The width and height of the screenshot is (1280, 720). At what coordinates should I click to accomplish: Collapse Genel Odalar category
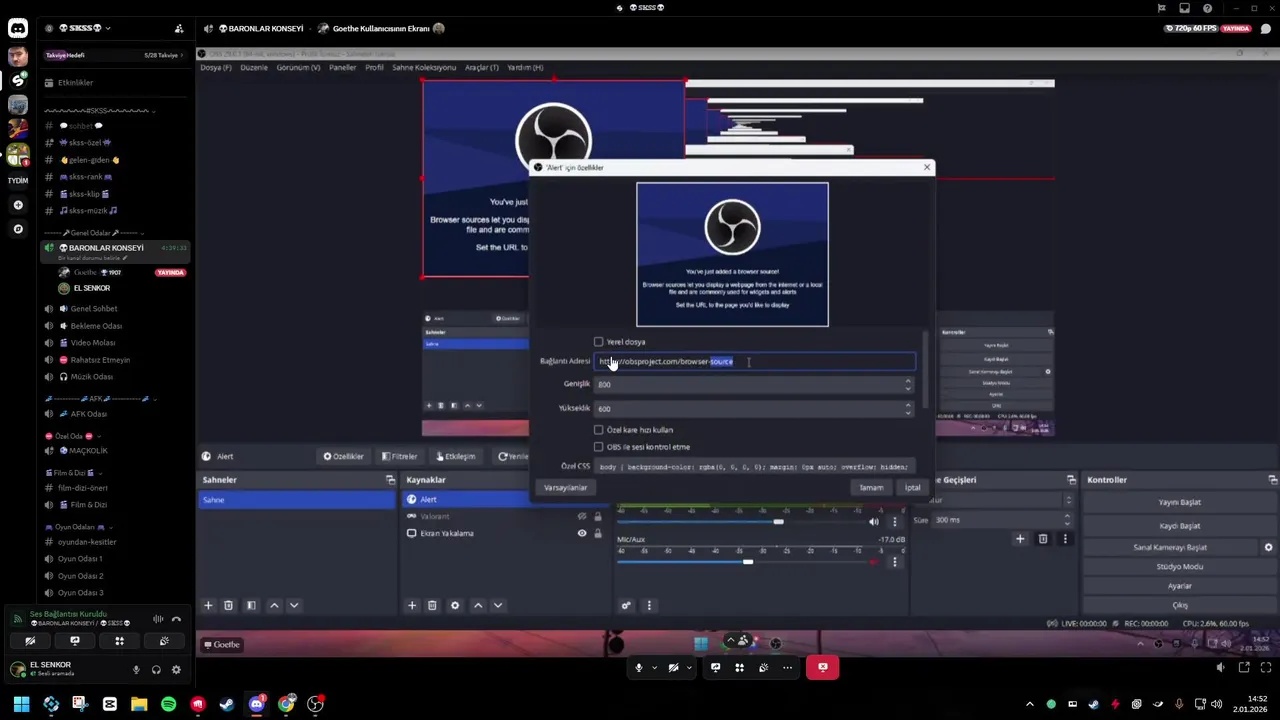click(x=92, y=232)
